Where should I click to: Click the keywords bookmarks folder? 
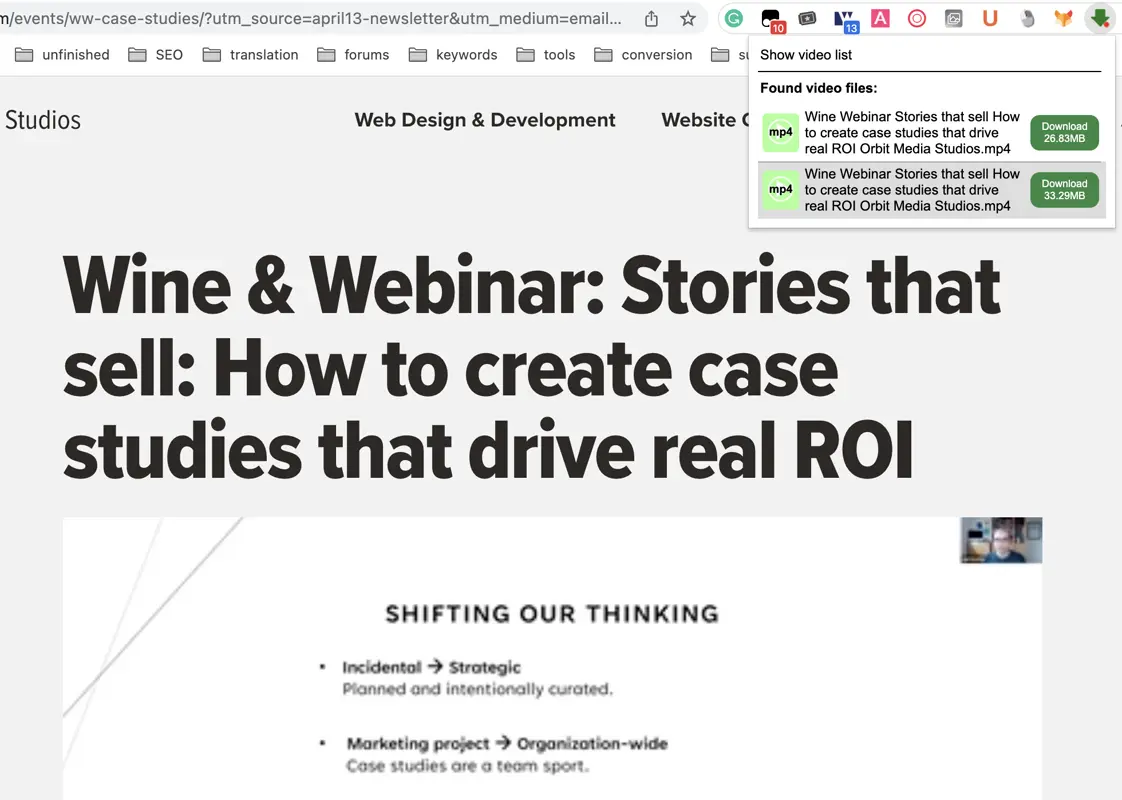[466, 54]
